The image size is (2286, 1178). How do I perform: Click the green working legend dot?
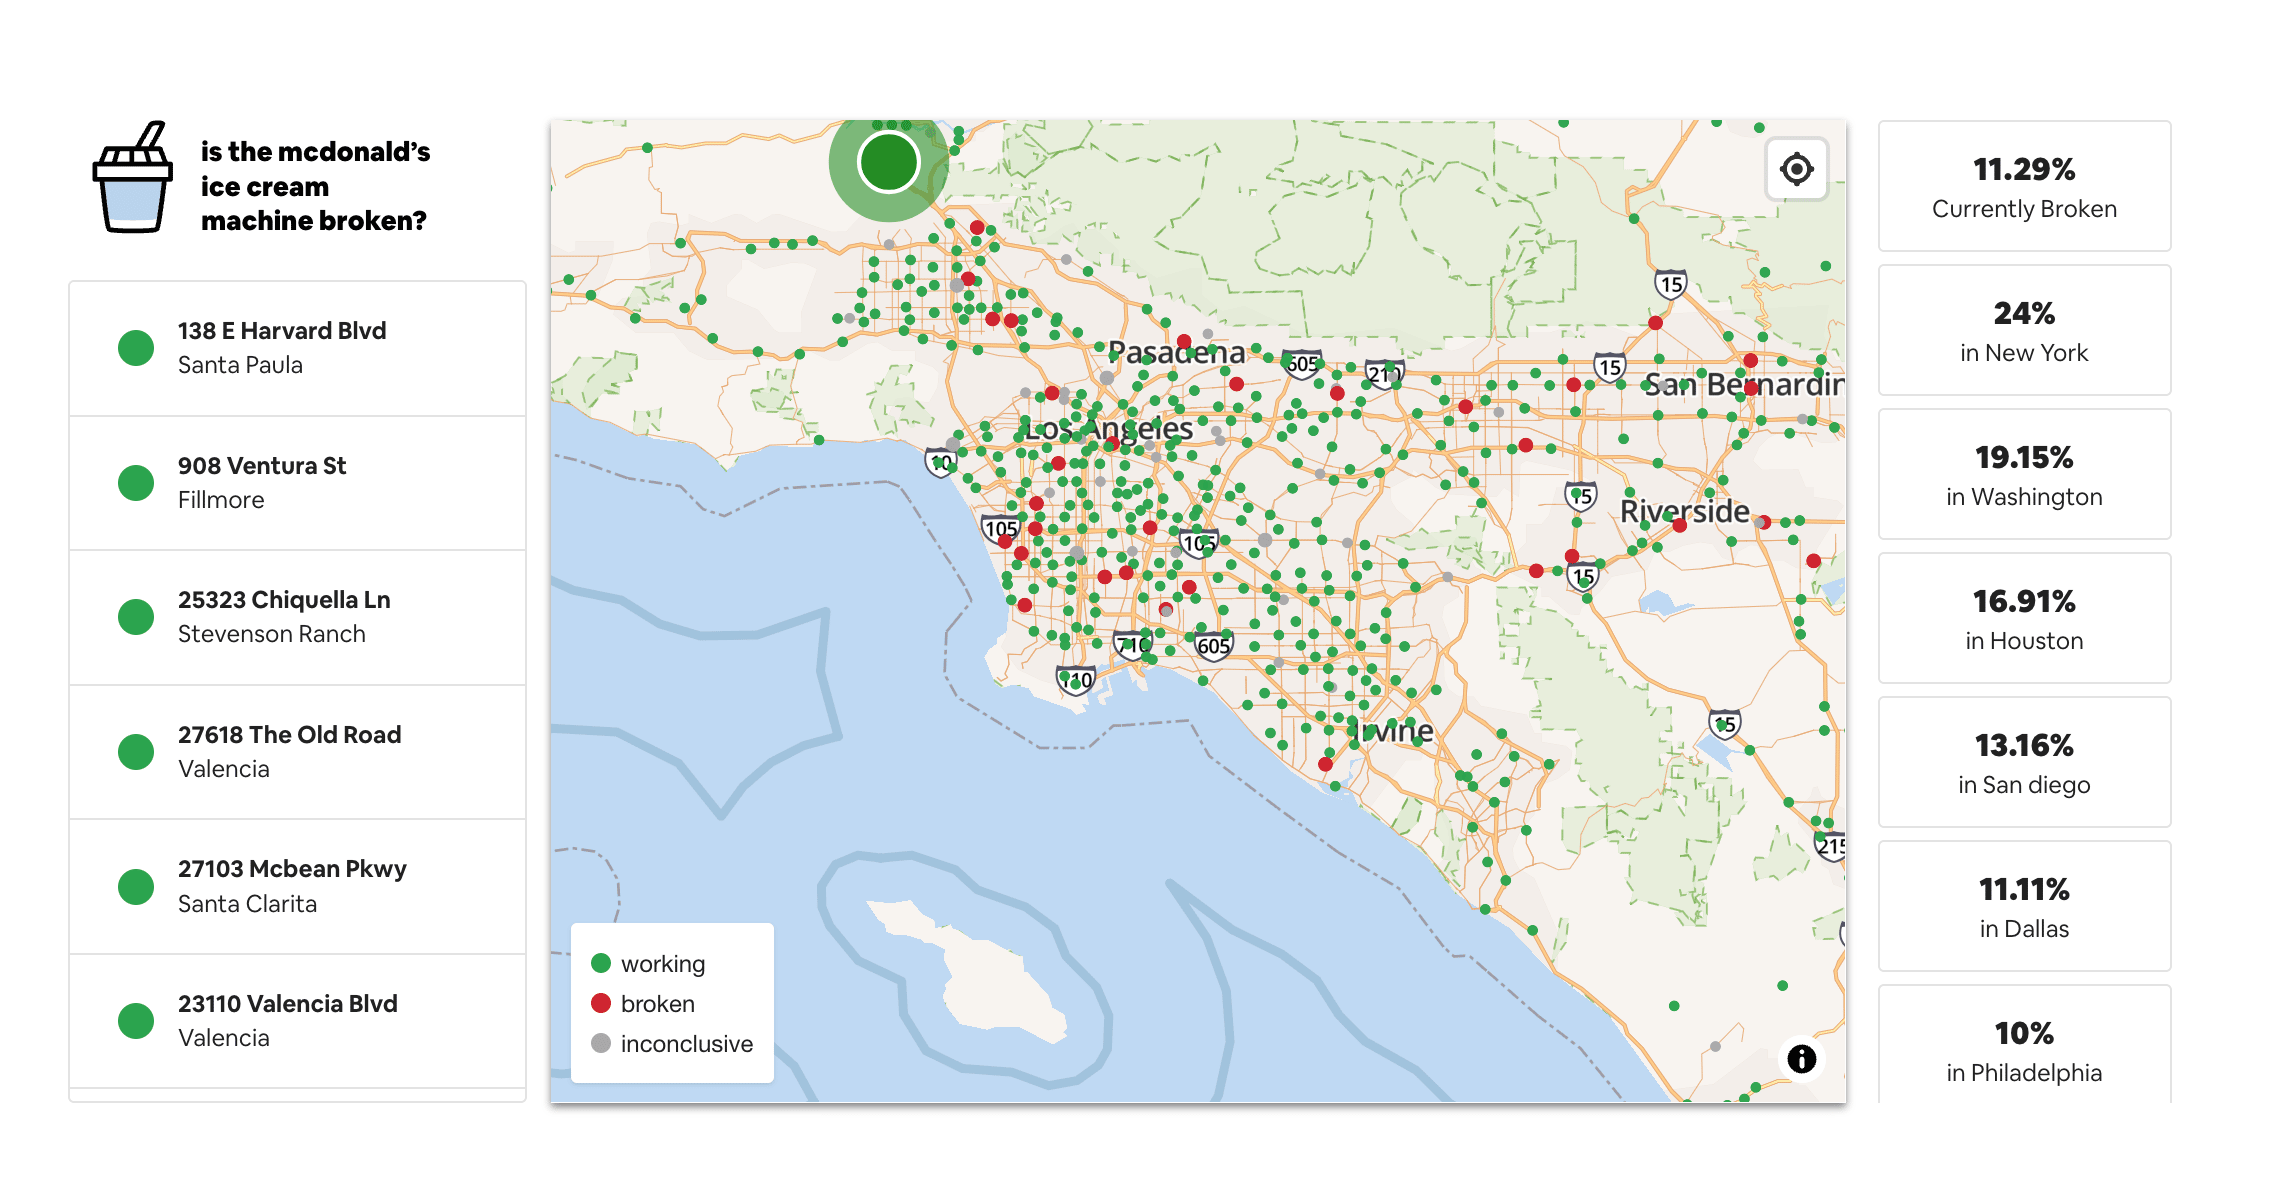(x=601, y=963)
